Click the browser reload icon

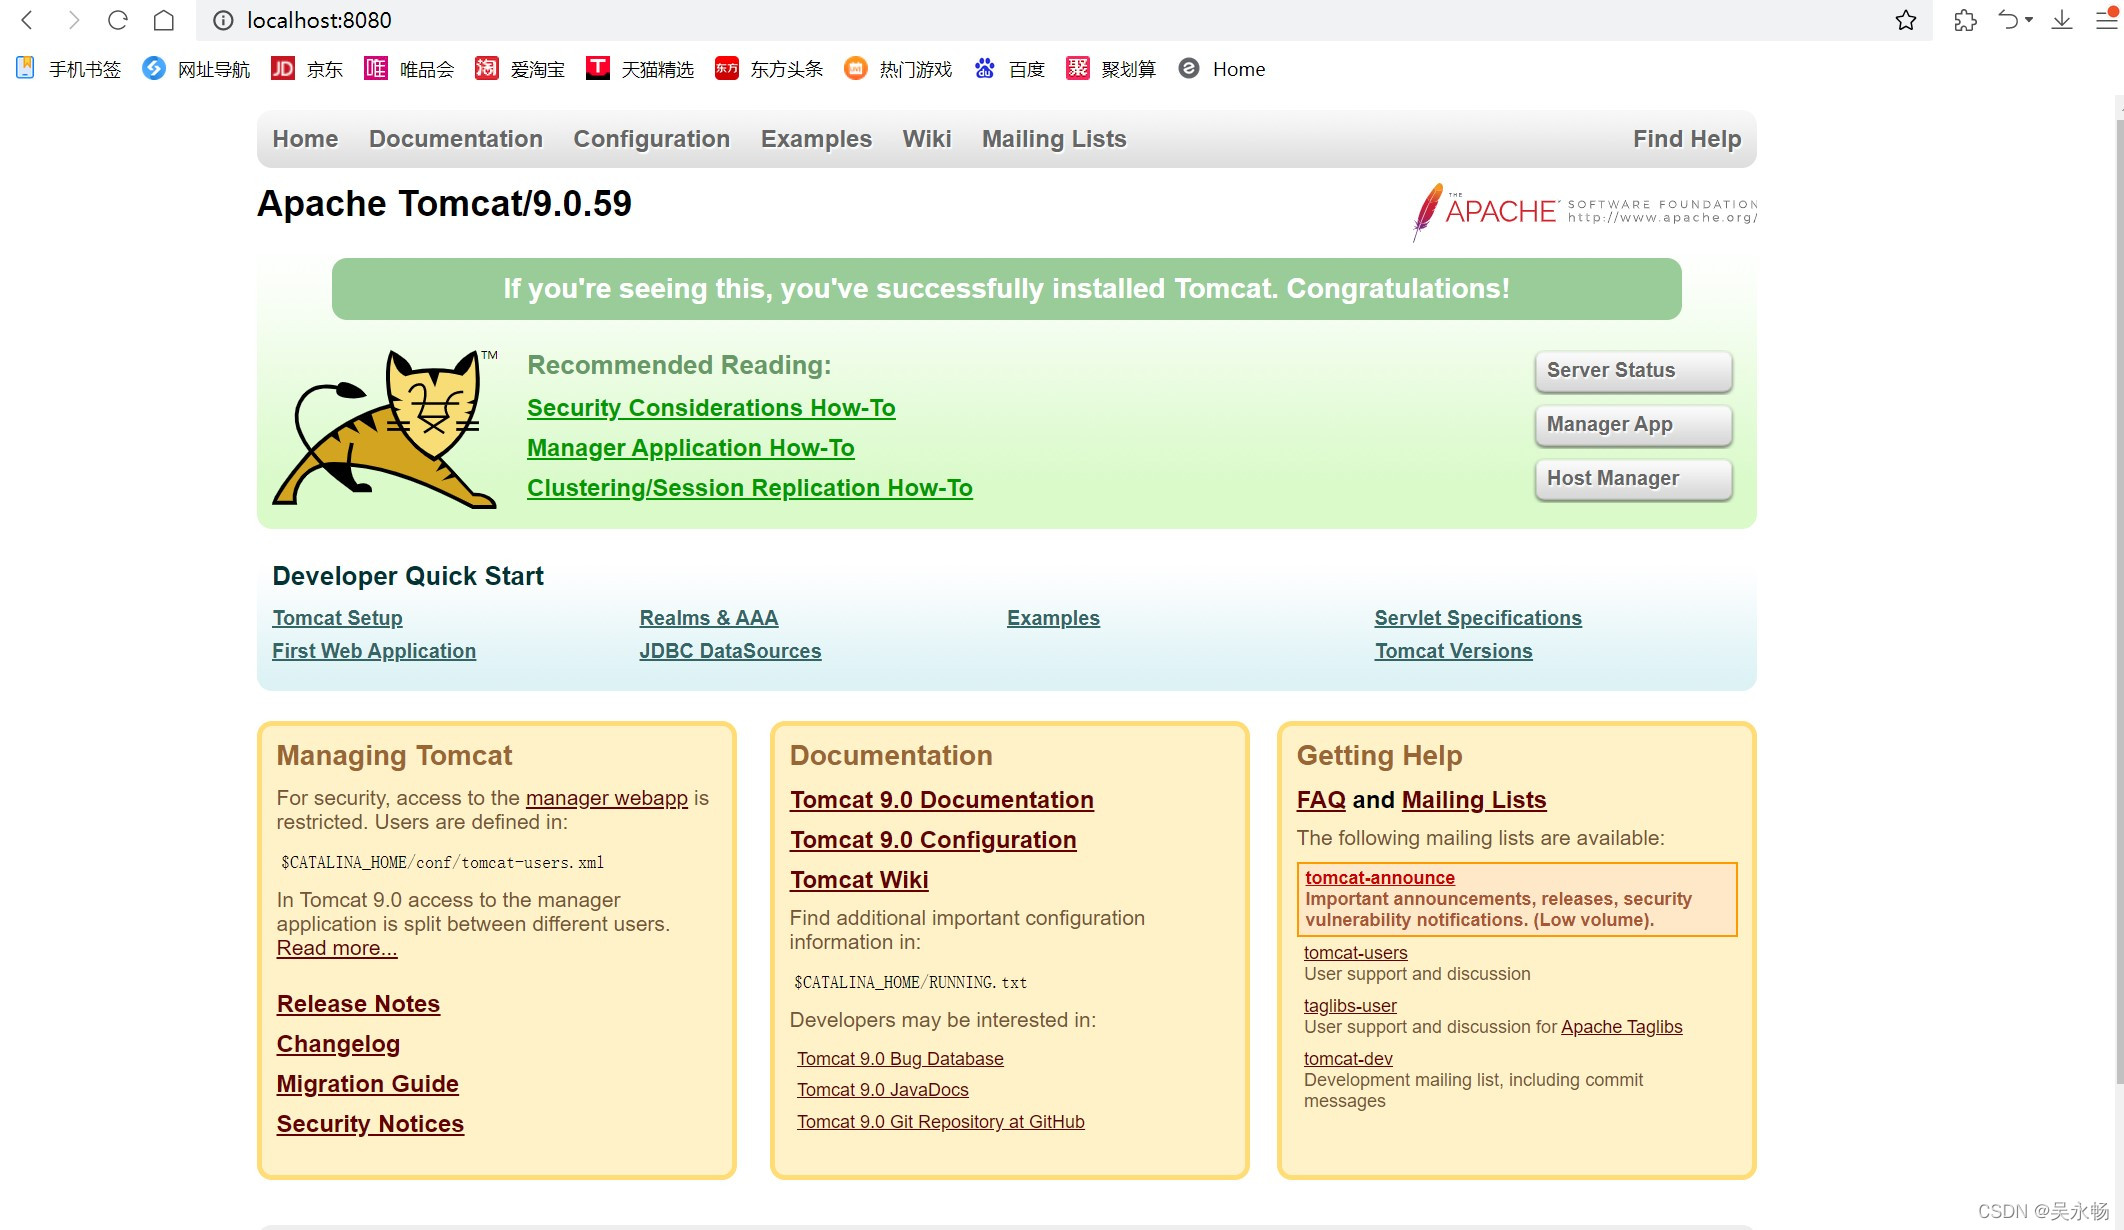click(118, 20)
